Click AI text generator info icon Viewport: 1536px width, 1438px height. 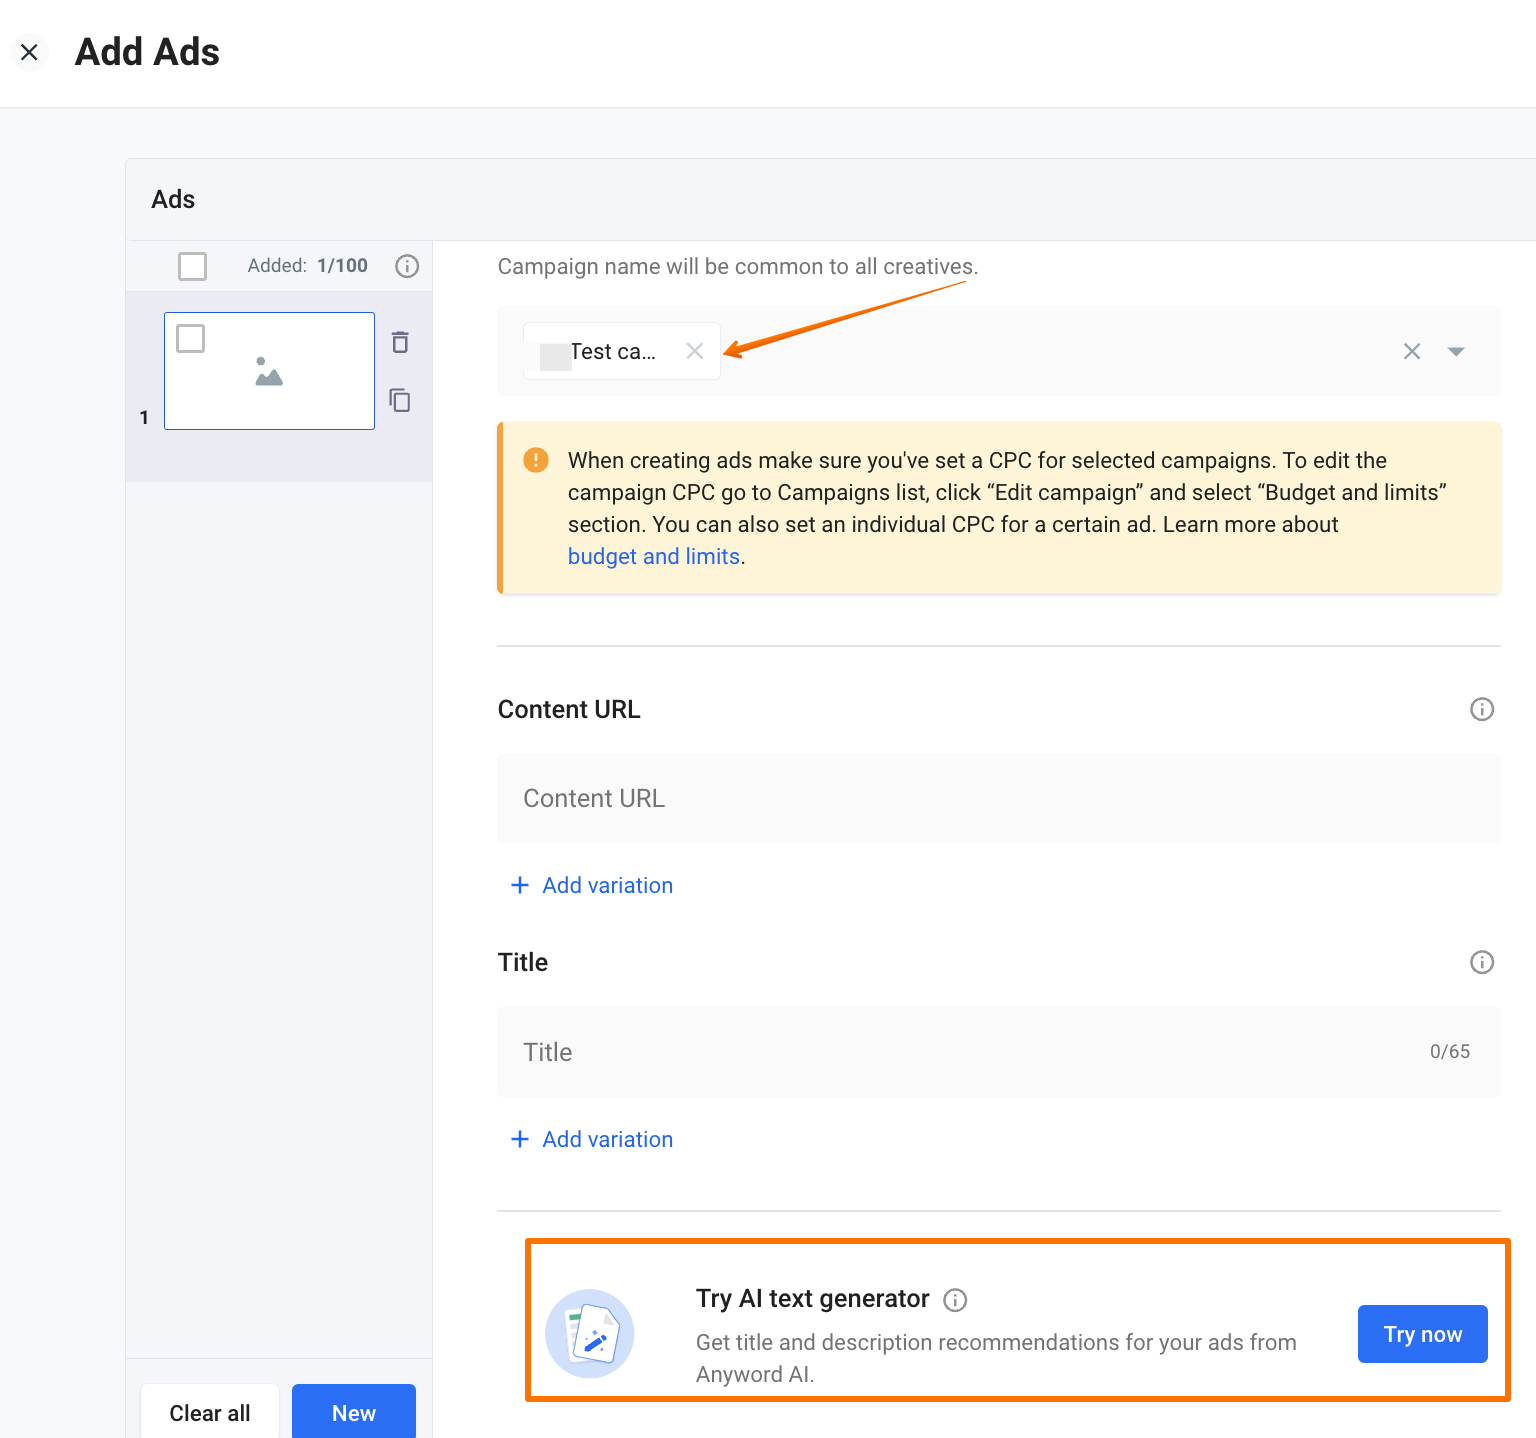pos(955,1300)
